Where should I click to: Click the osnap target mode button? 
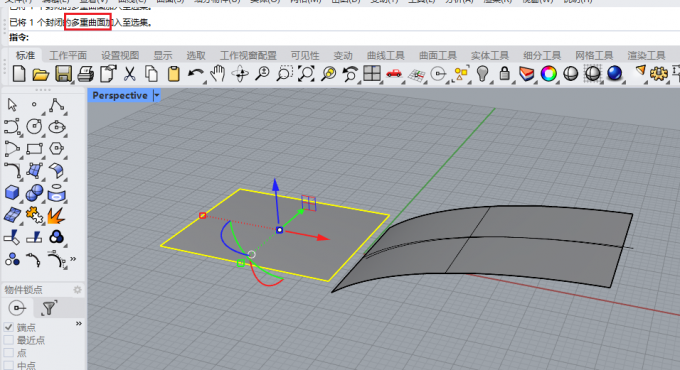(x=17, y=308)
